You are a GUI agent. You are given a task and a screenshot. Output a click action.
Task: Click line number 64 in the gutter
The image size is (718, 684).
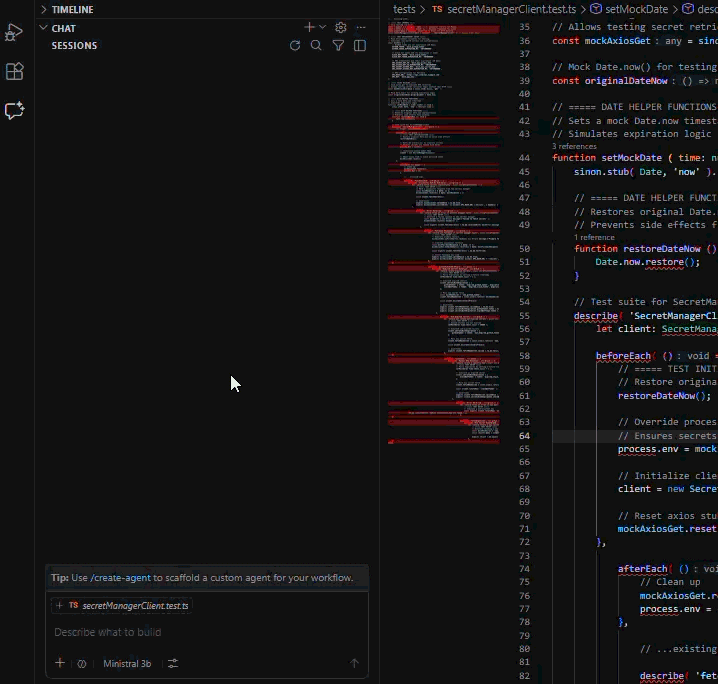pos(524,436)
